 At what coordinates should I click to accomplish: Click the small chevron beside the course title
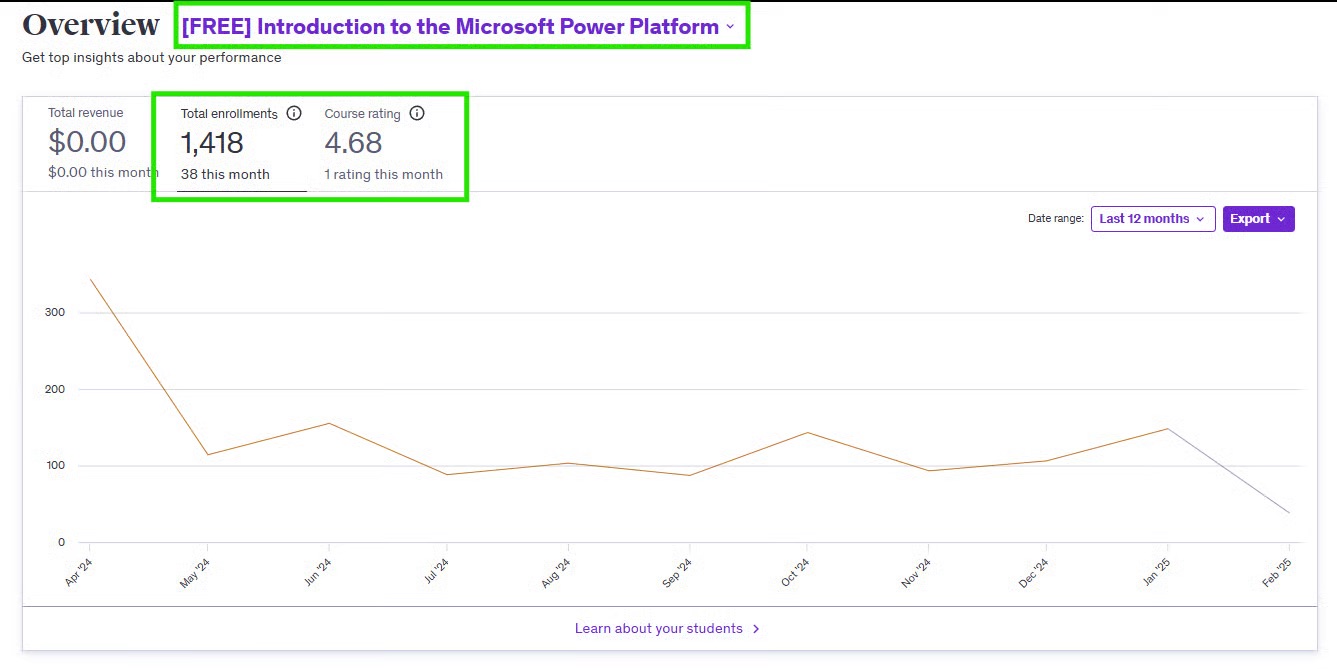pos(730,27)
